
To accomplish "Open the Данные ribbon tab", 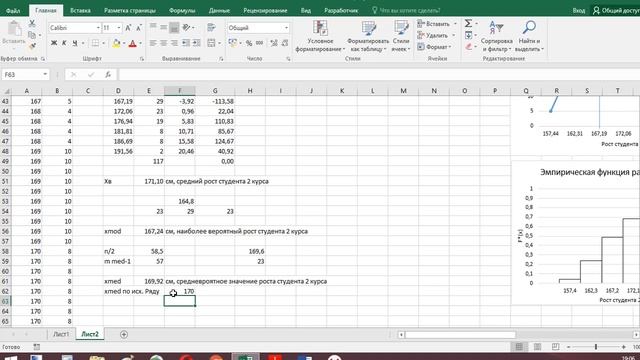I will click(x=219, y=11).
